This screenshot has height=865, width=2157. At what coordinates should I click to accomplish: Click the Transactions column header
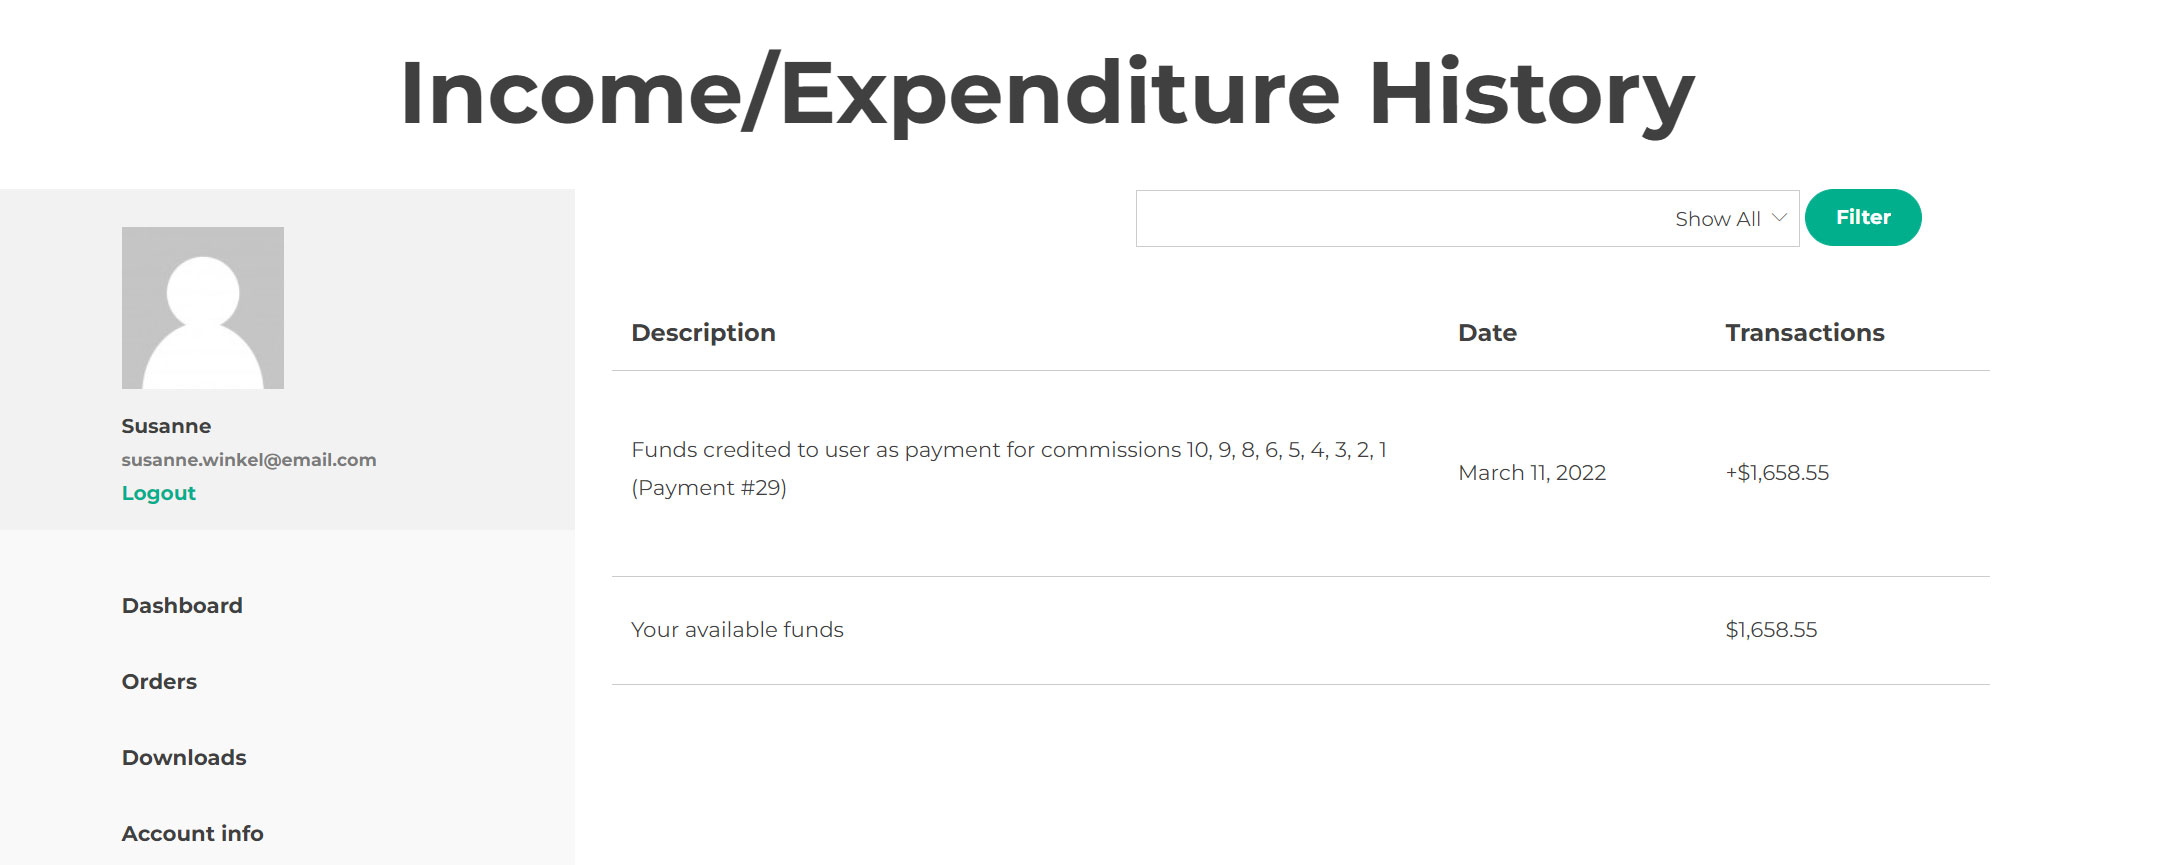[1804, 333]
